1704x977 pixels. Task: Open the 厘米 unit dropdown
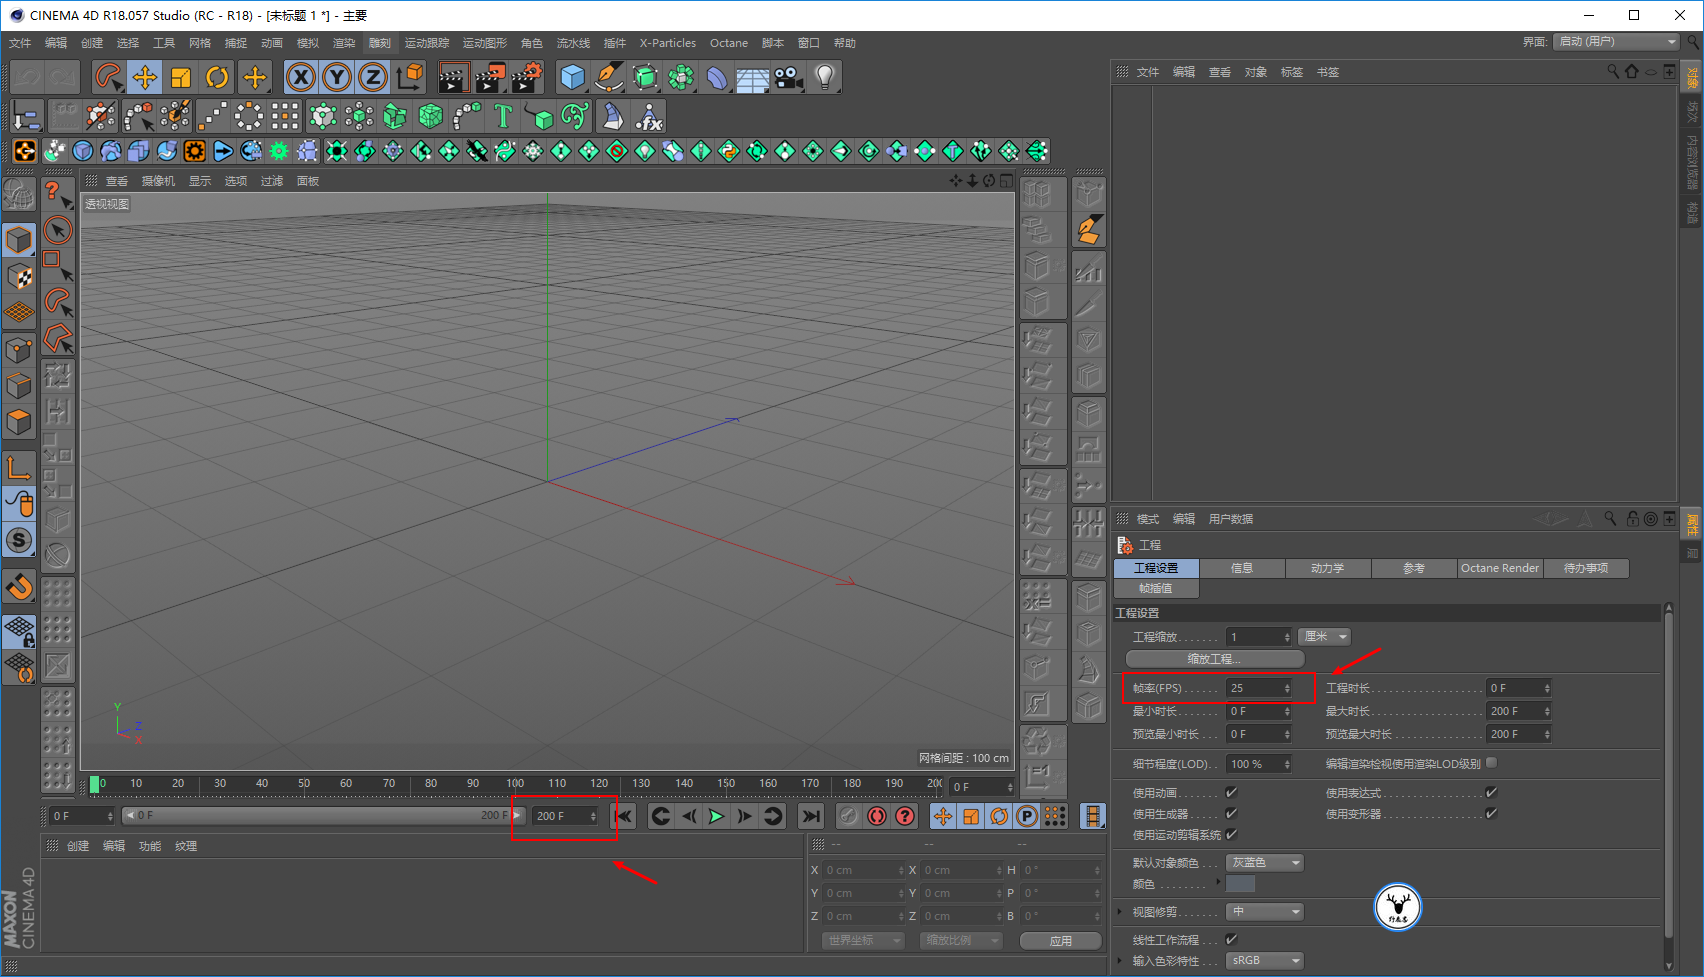tap(1324, 637)
